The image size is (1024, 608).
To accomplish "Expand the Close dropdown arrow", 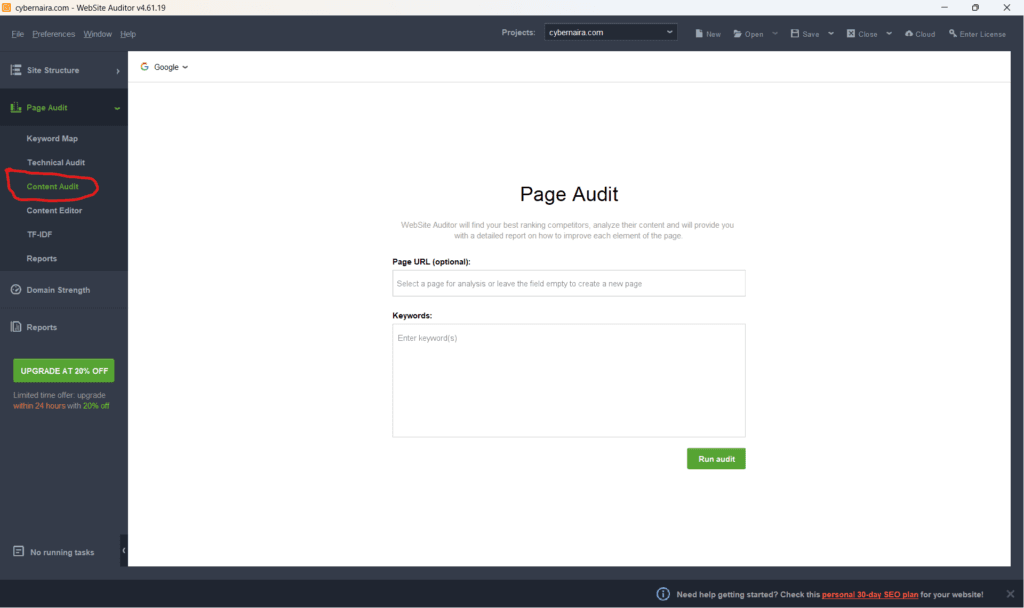I will (x=889, y=33).
